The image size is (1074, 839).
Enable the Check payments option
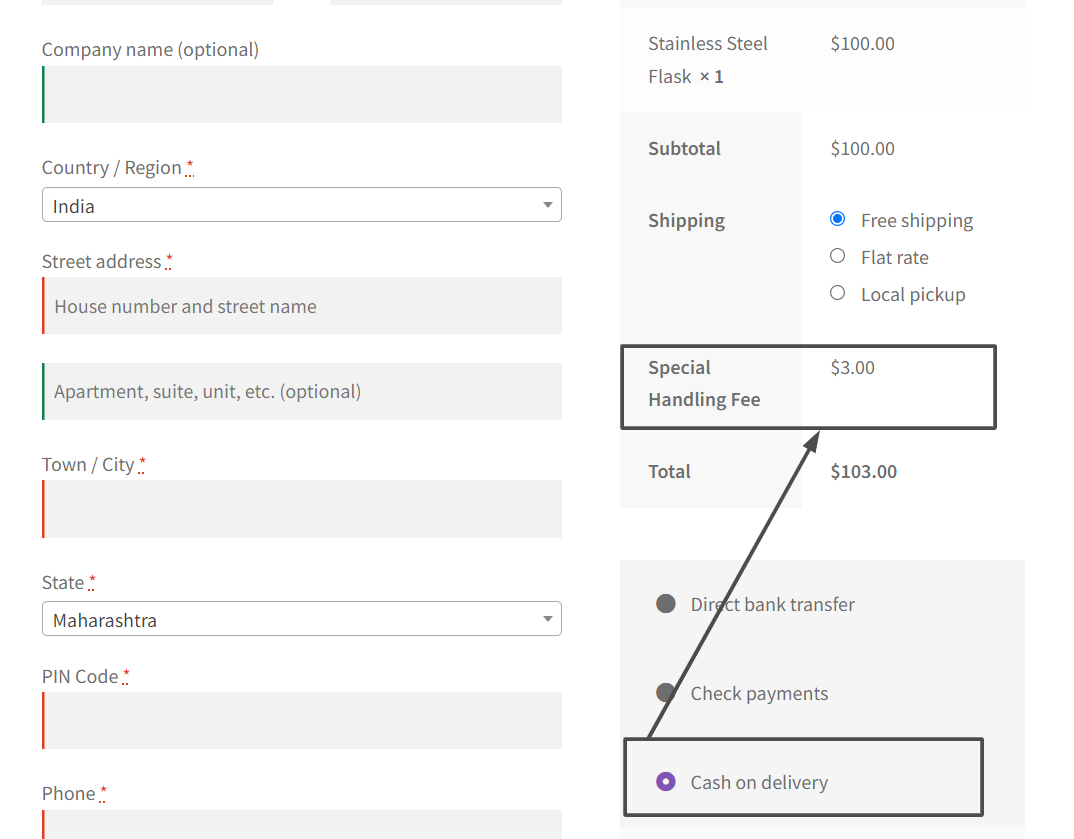[666, 692]
